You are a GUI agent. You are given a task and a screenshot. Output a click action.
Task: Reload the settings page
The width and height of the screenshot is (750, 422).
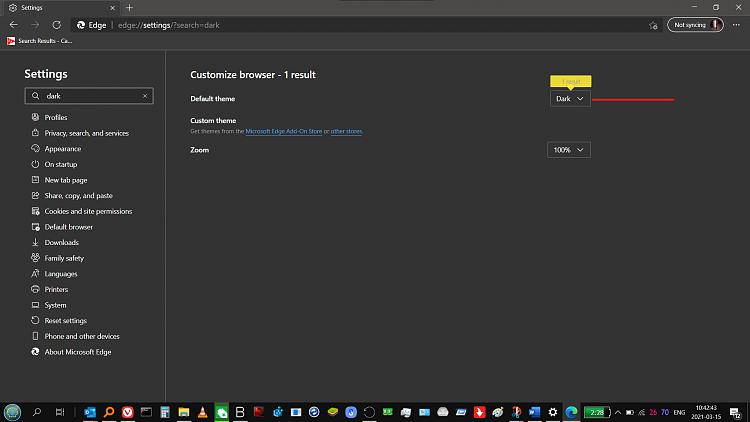pyautogui.click(x=56, y=25)
